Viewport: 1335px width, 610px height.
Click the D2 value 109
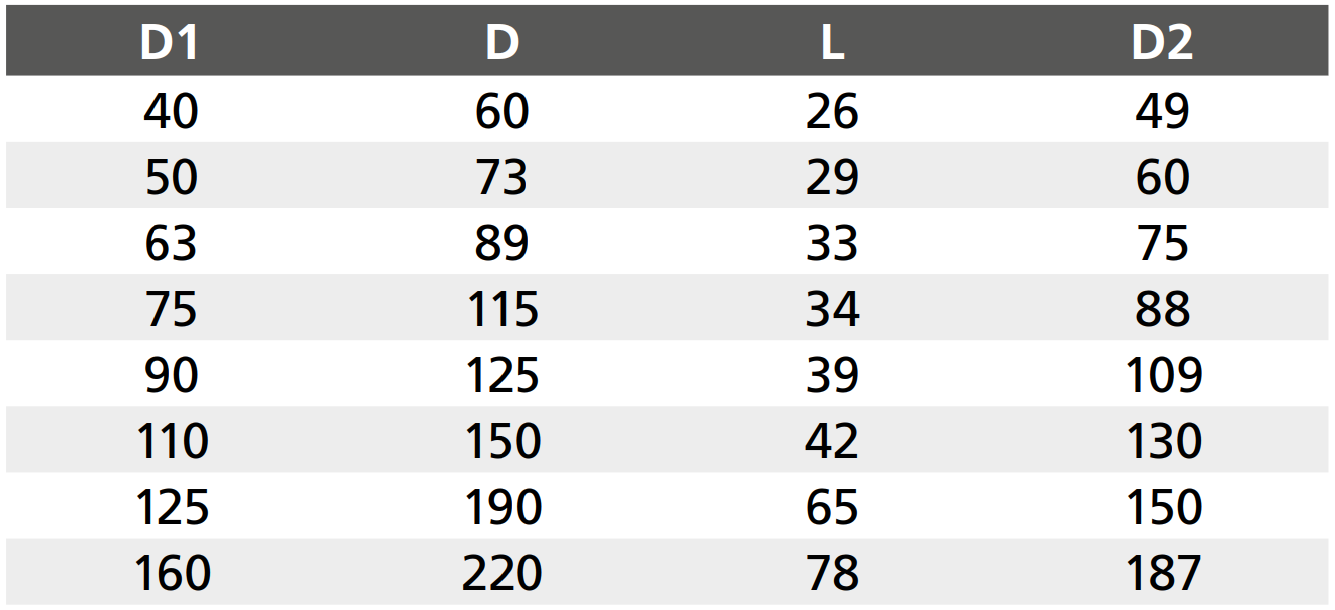(1164, 375)
